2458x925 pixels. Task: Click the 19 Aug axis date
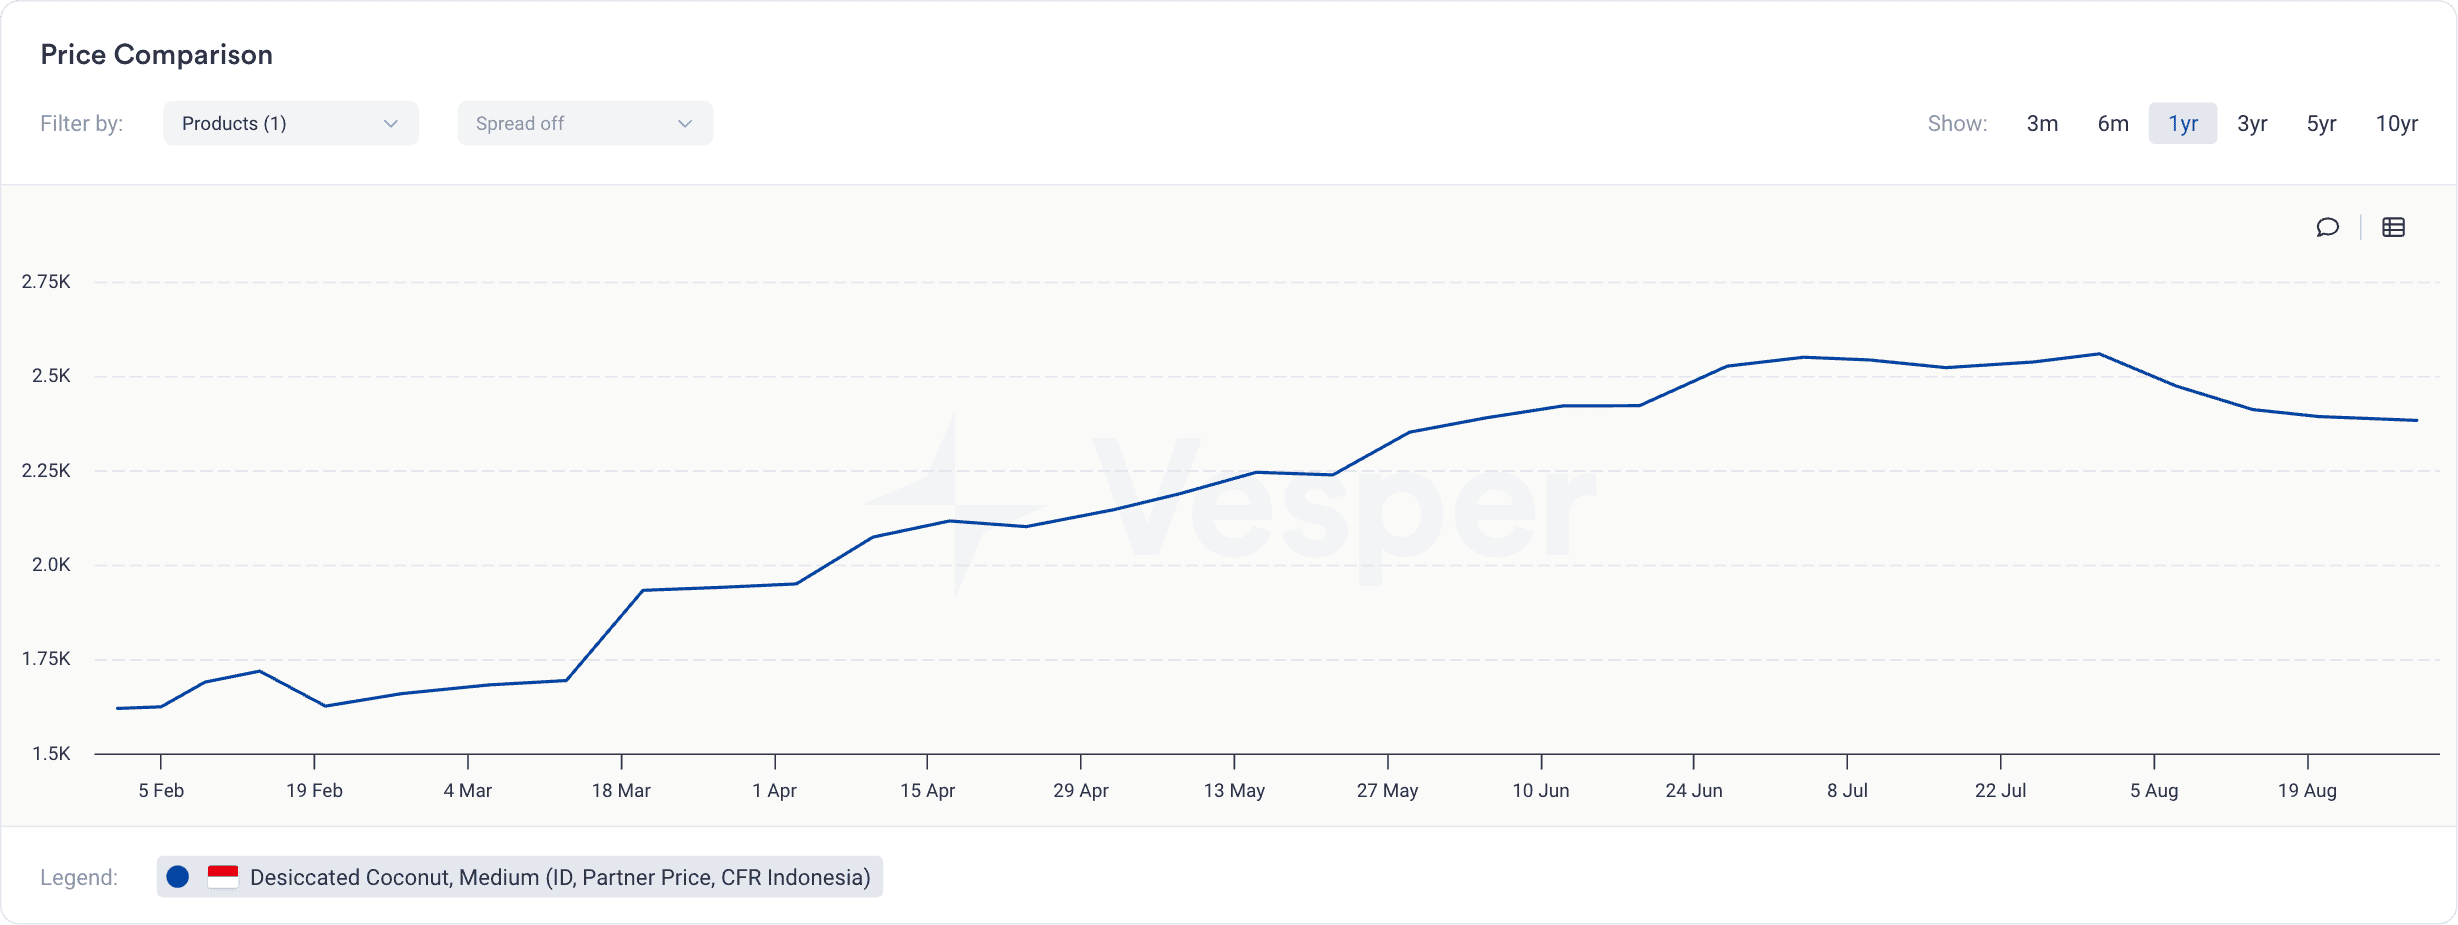[2308, 790]
